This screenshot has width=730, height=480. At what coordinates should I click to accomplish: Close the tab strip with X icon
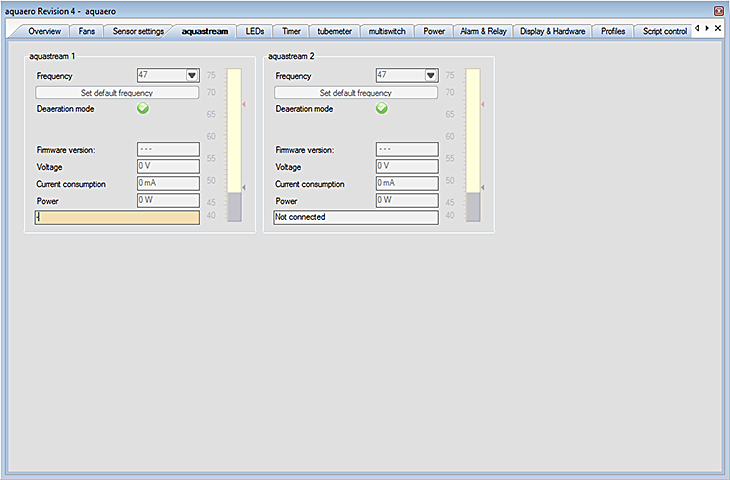point(717,29)
